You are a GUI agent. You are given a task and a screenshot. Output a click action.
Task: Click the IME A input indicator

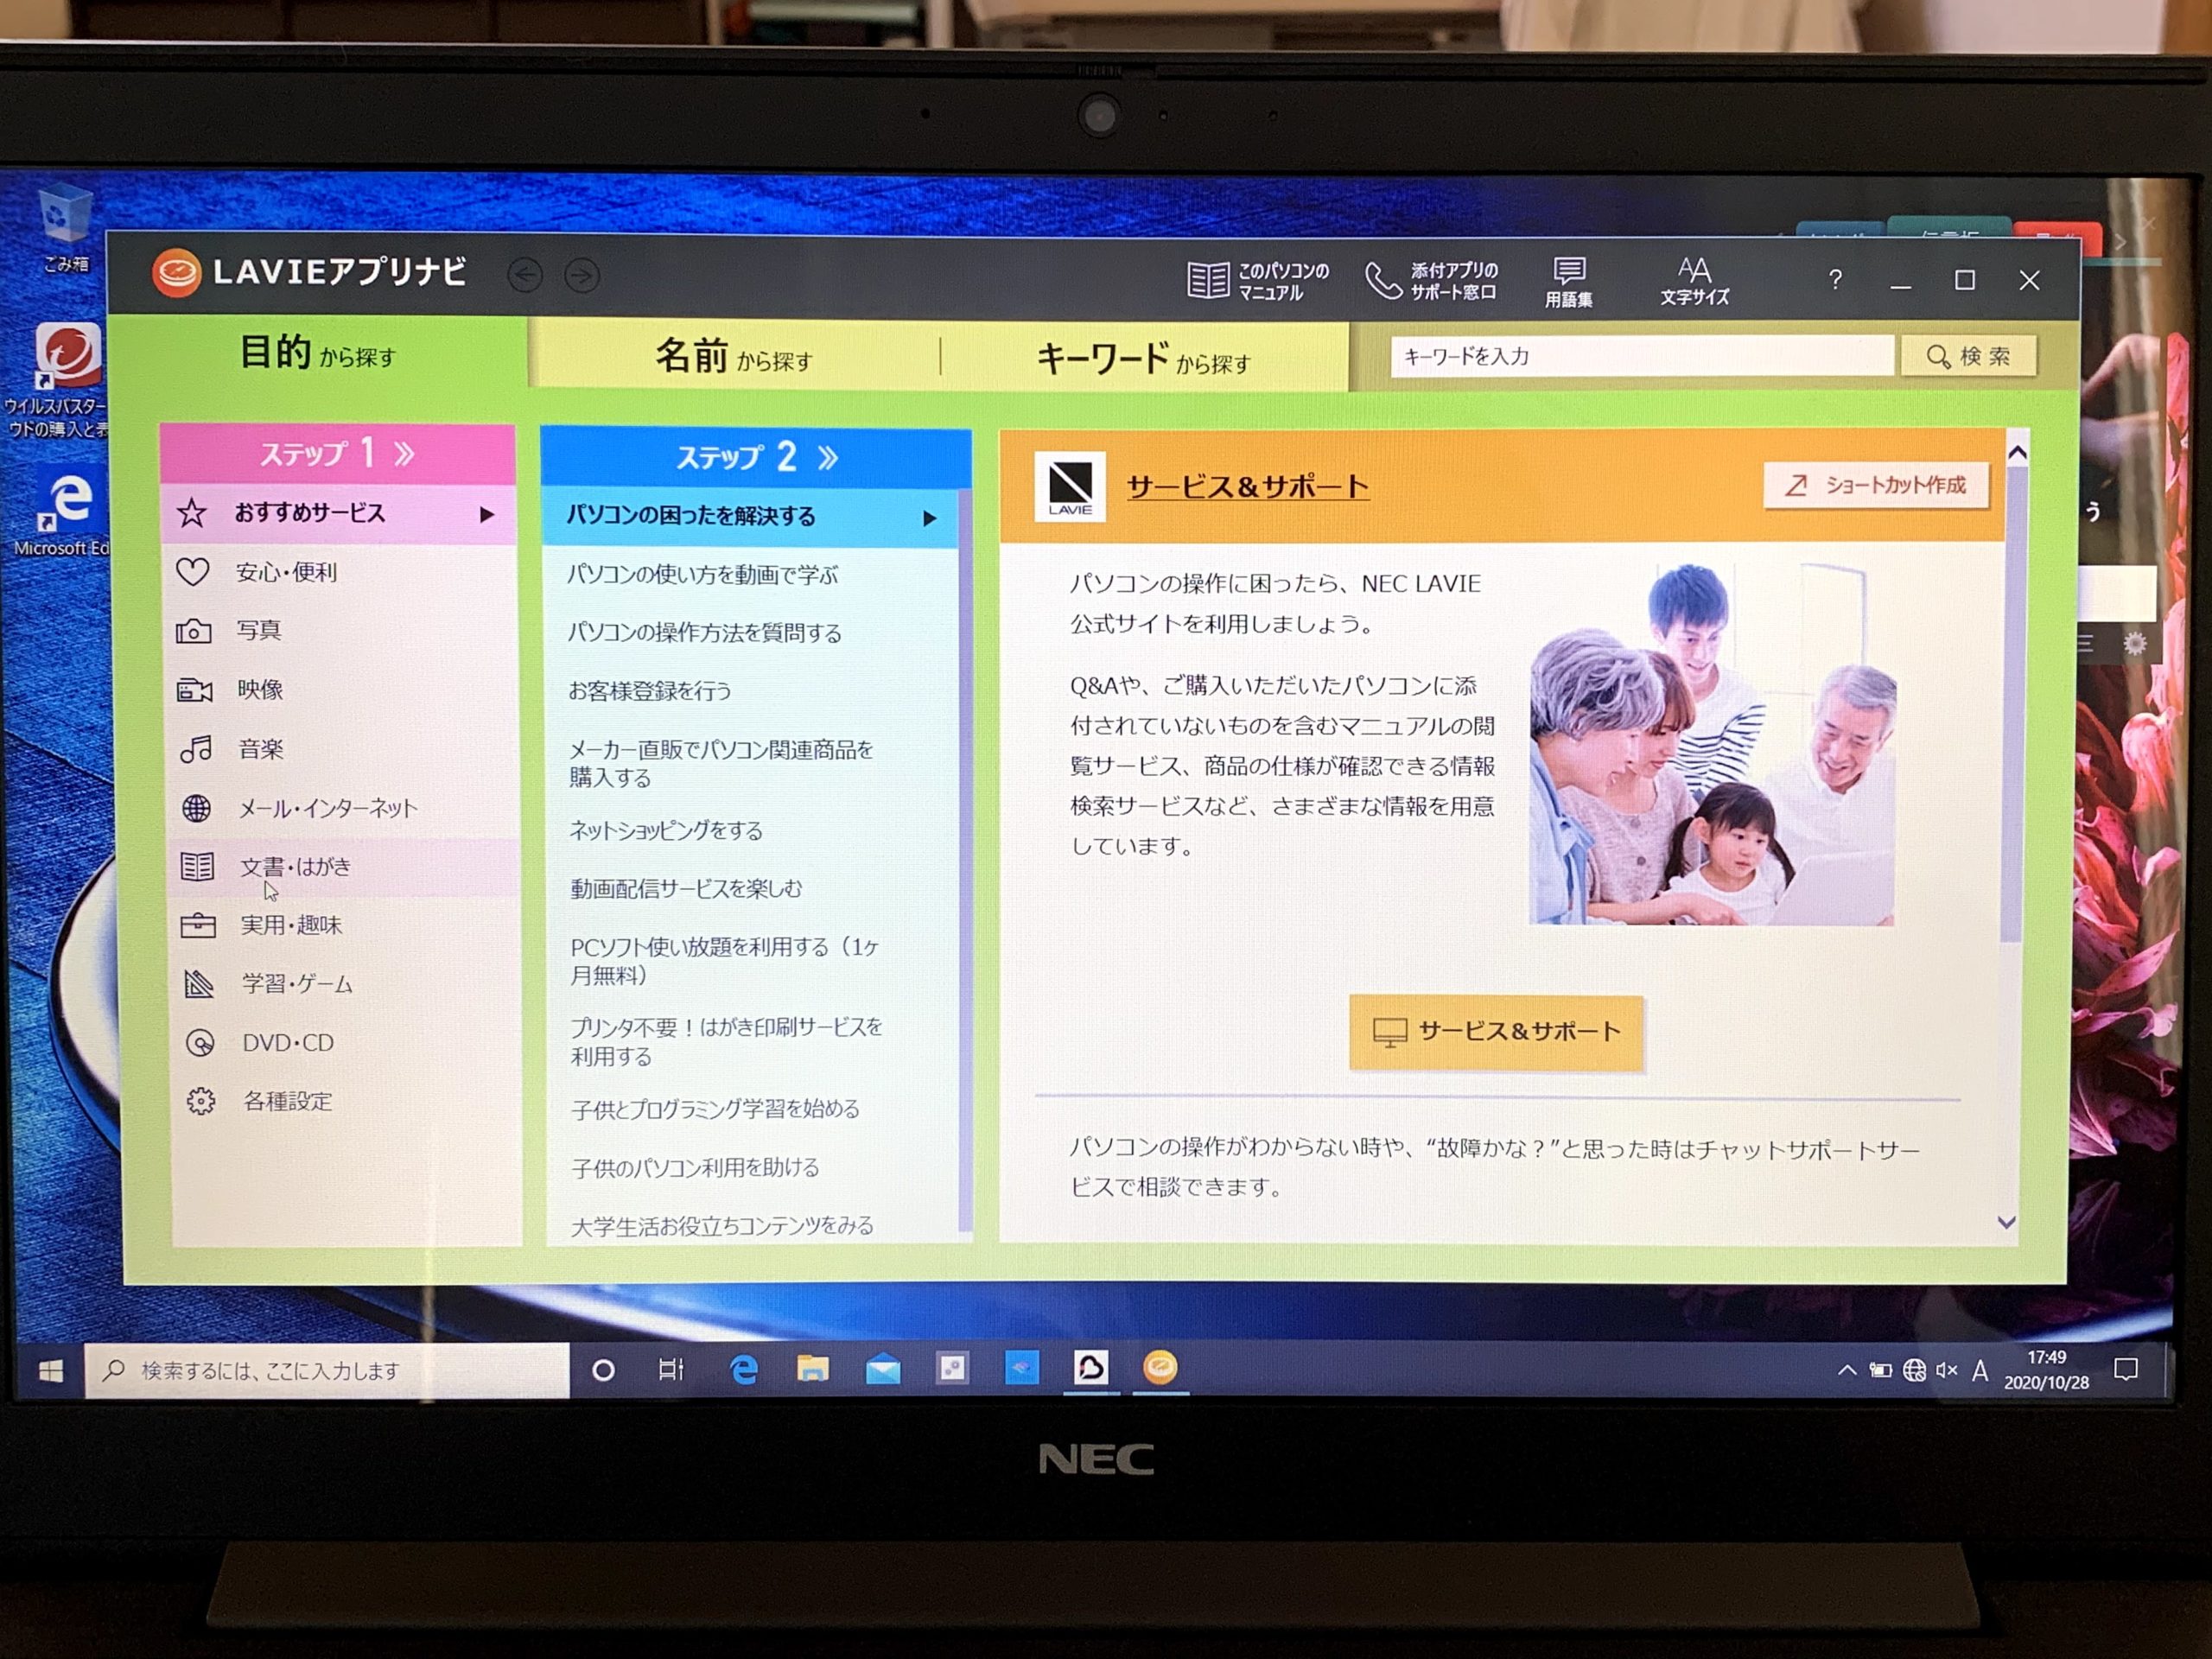point(1979,1370)
